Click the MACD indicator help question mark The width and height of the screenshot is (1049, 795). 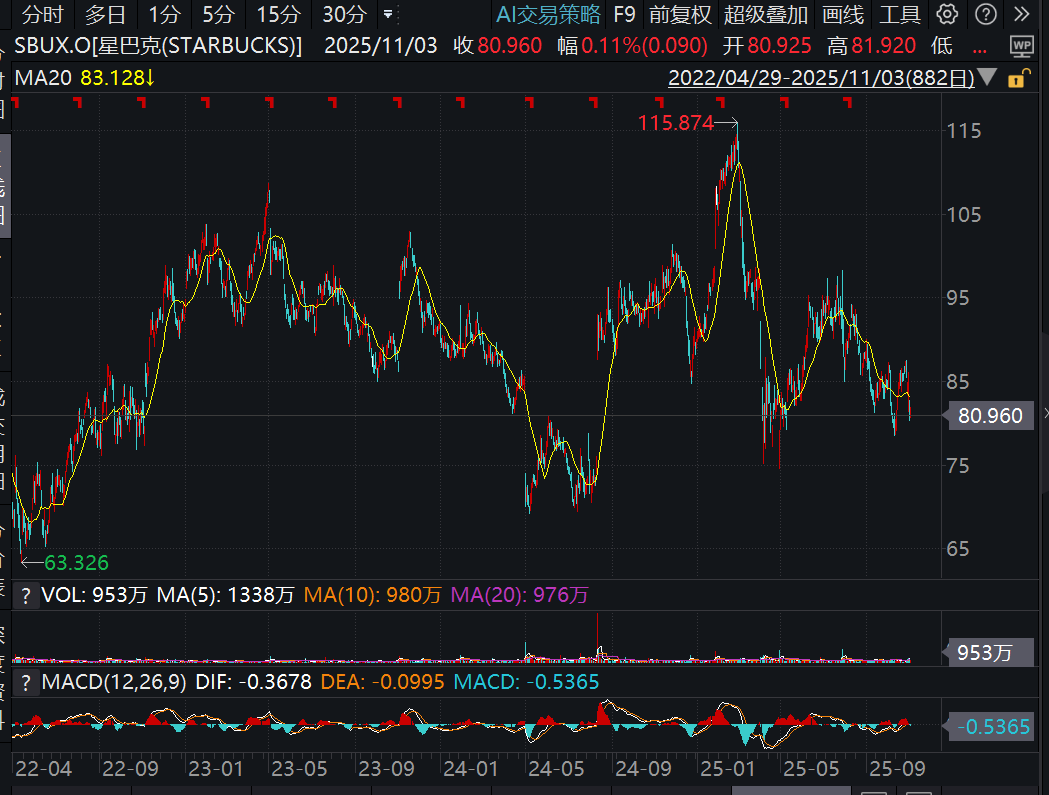(x=26, y=682)
